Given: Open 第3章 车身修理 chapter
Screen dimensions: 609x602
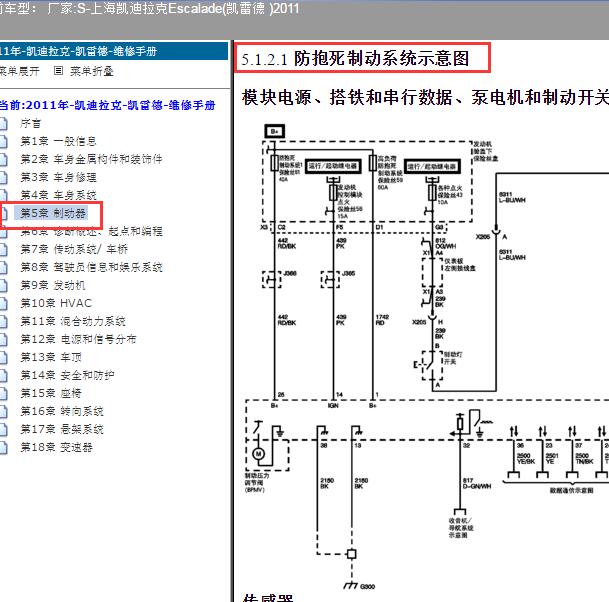Looking at the screenshot, I should click(x=58, y=177).
